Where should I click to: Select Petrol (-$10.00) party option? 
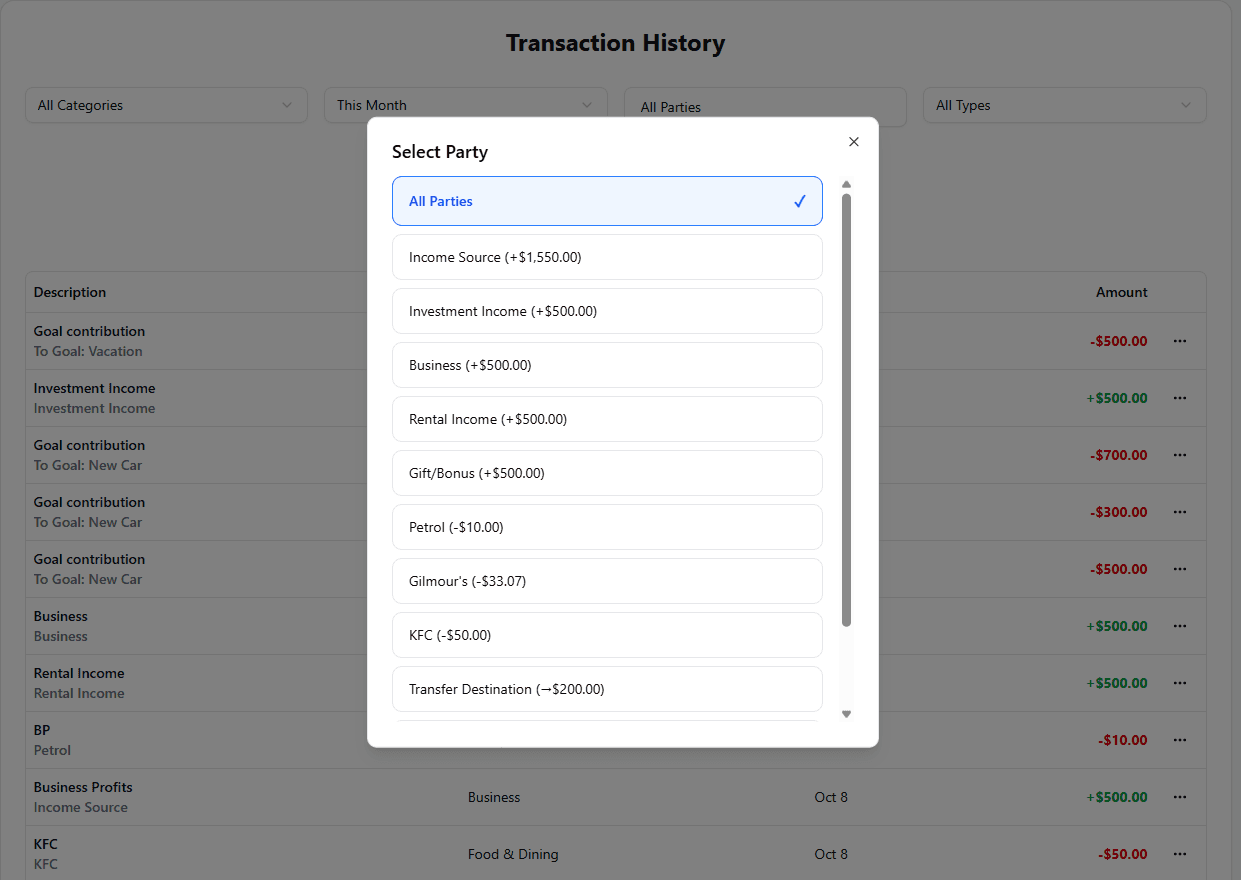coord(607,527)
